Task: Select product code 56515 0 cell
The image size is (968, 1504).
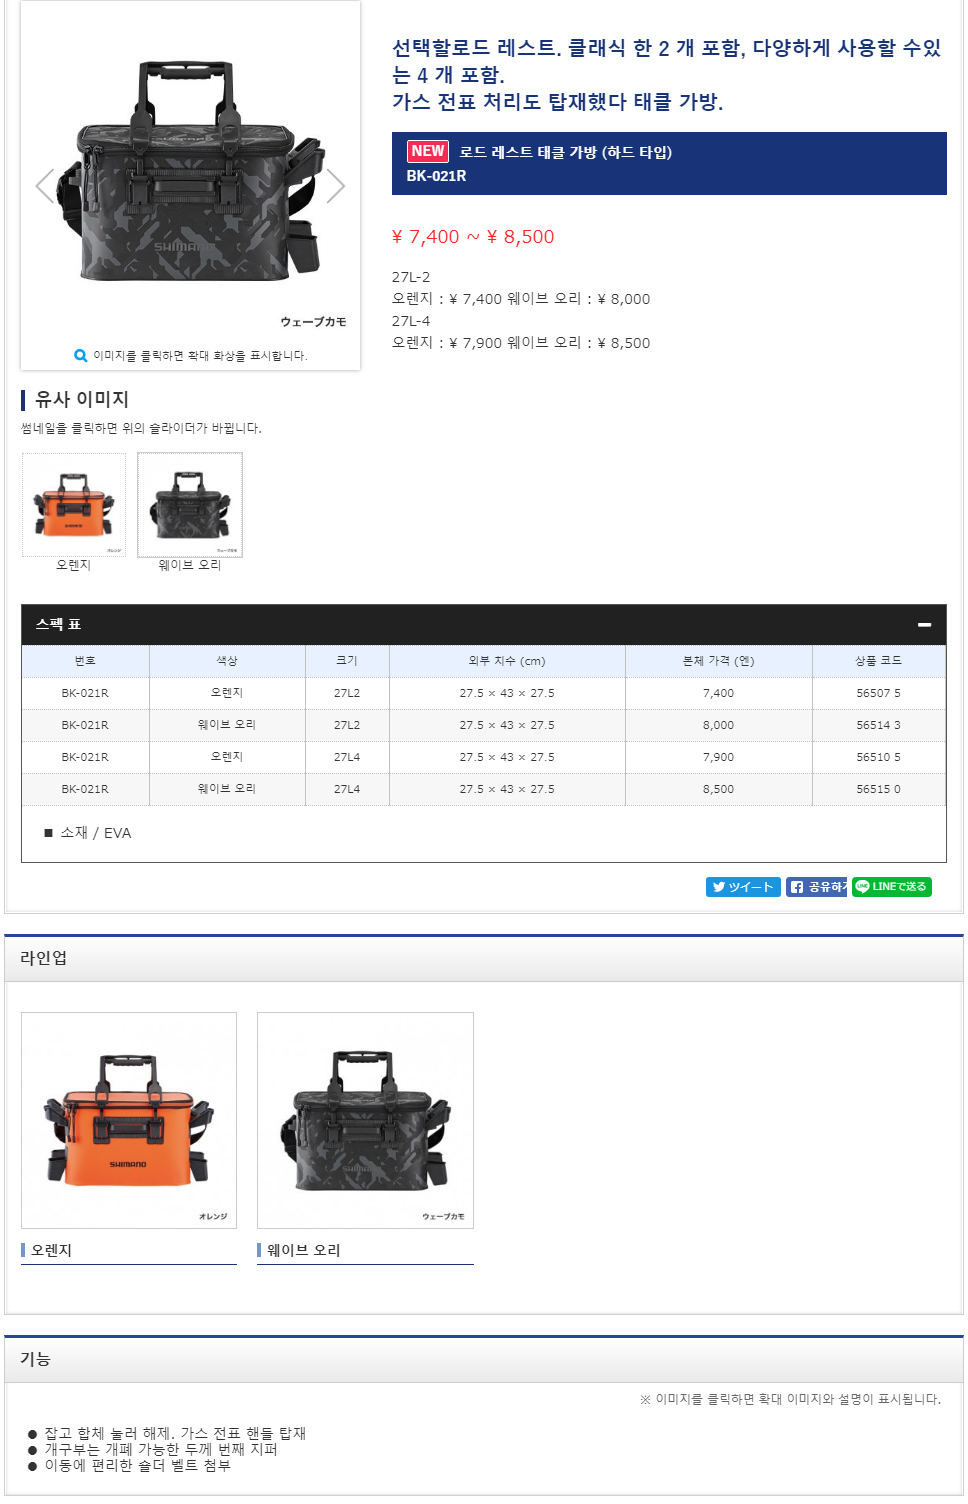Action: [x=878, y=789]
